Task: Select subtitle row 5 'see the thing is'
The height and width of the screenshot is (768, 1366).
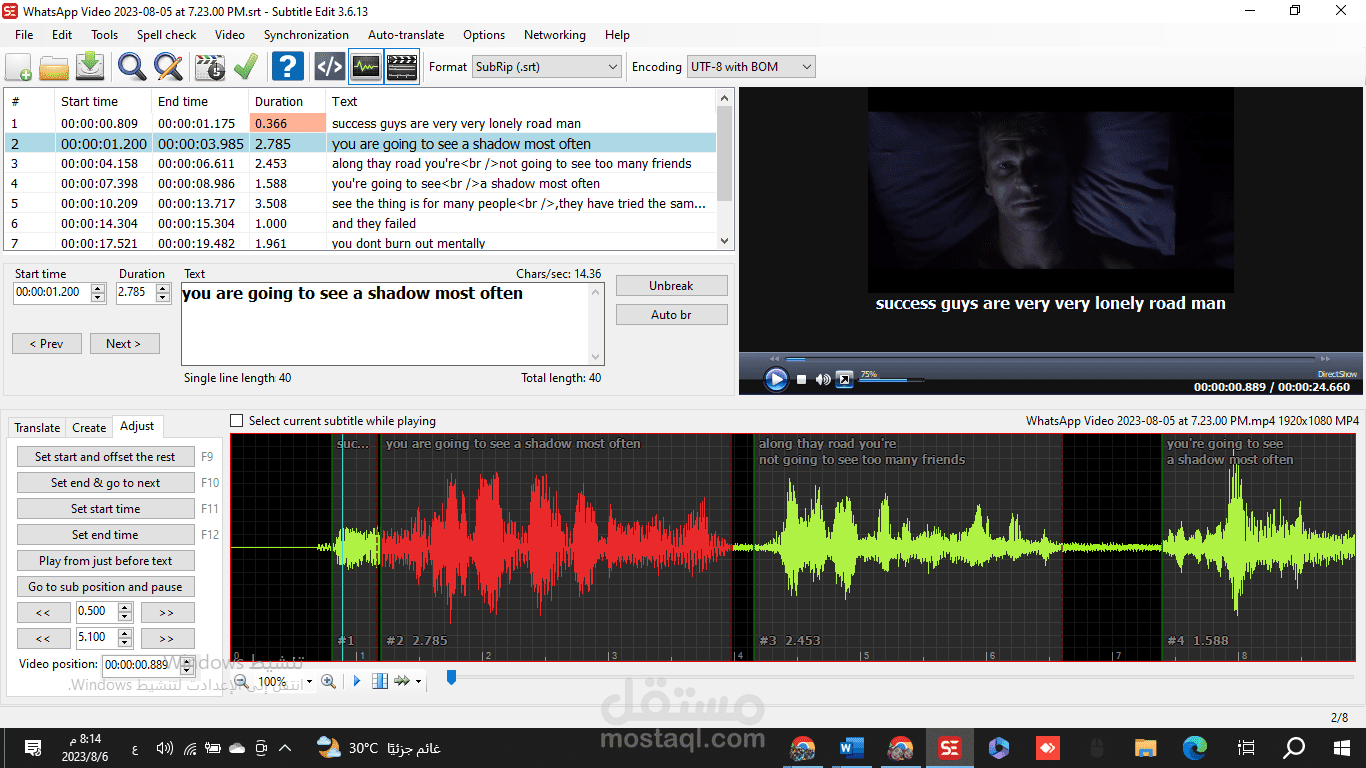Action: (360, 204)
